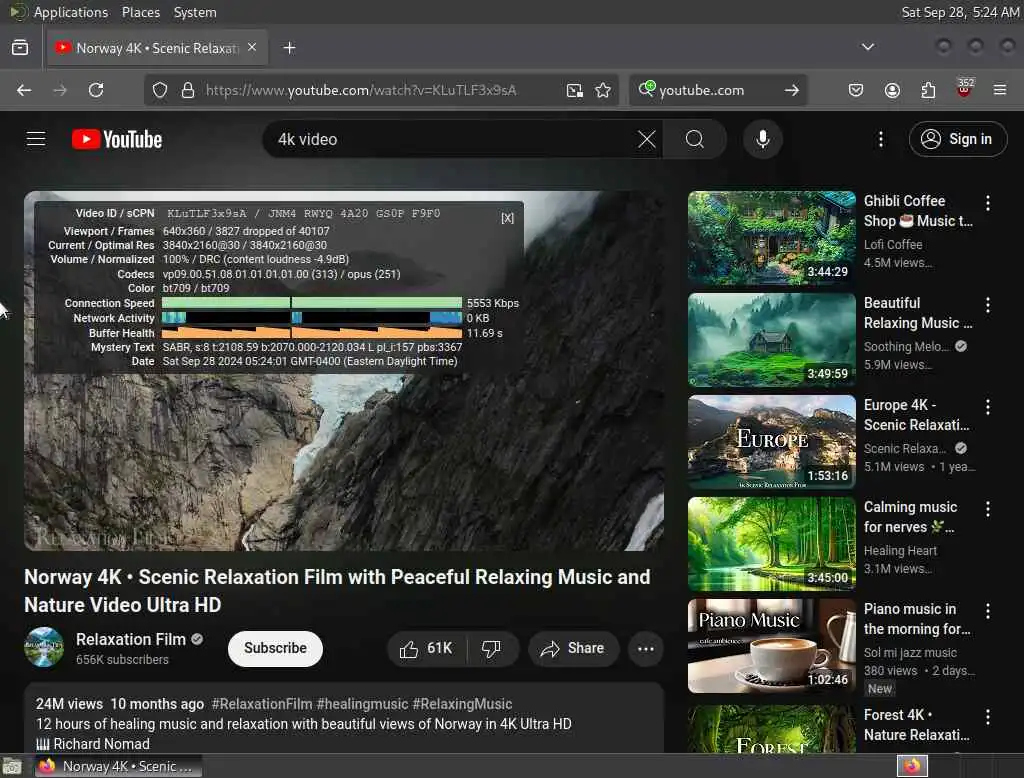Click the #healingmusic hashtag

pyautogui.click(x=362, y=704)
